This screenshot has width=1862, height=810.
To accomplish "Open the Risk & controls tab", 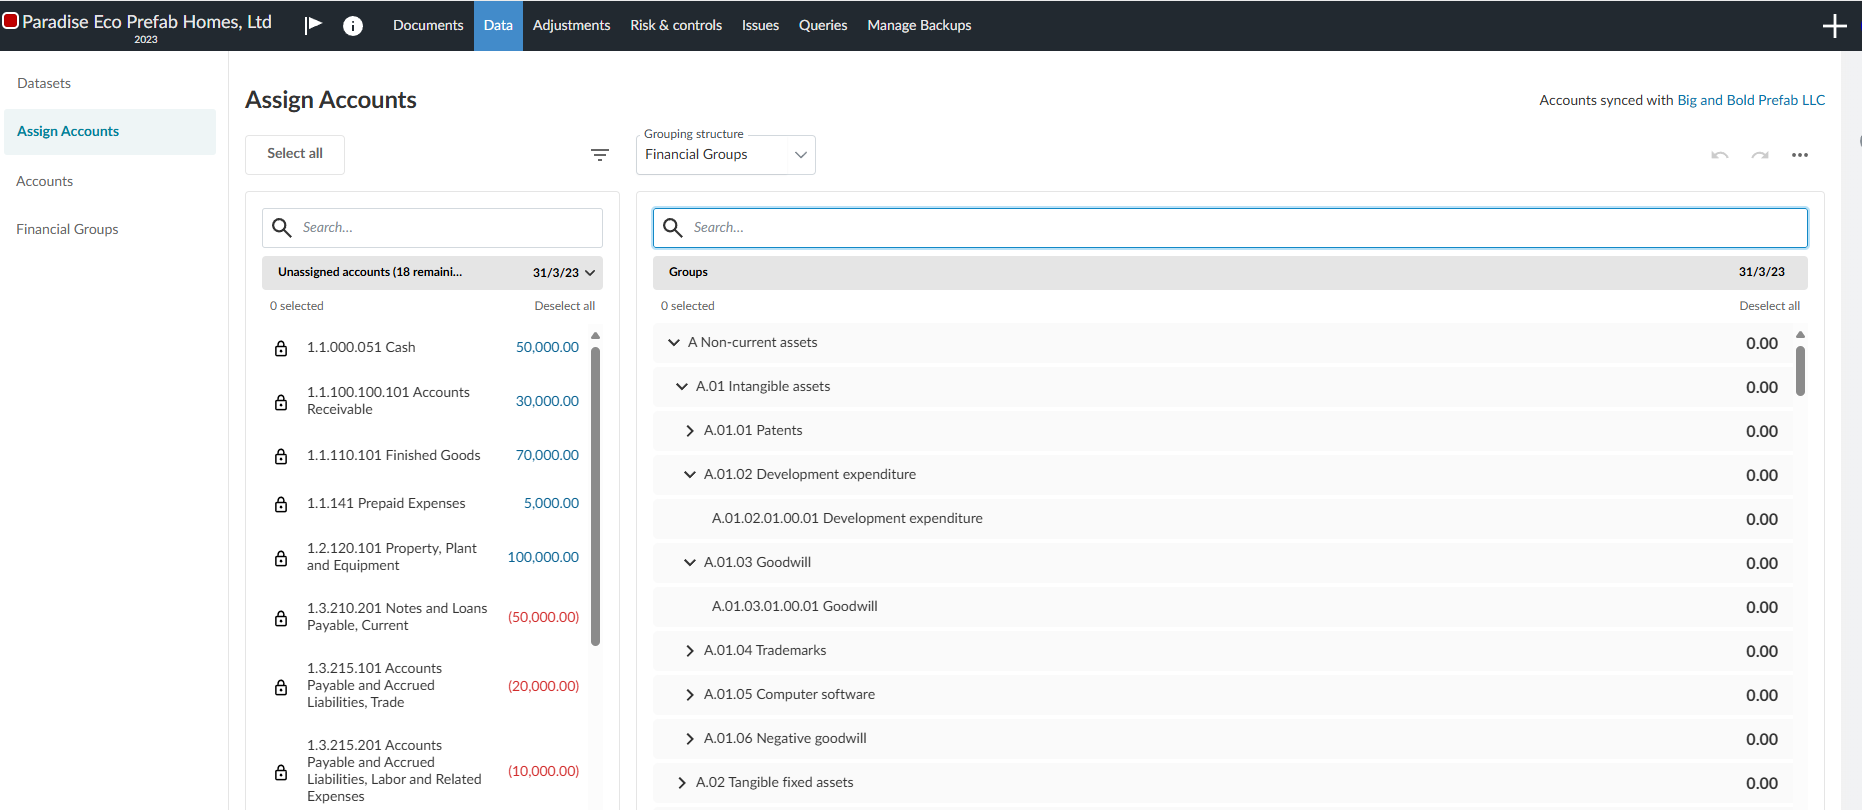I will pos(676,25).
